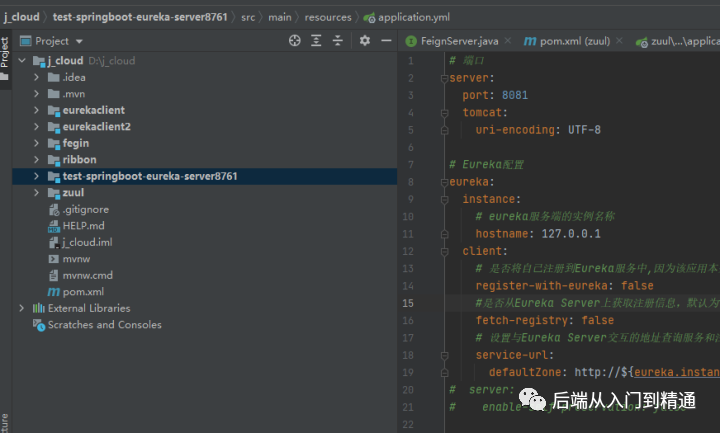Image resolution: width=720 pixels, height=433 pixels.
Task: Click uri-encoding UTF-8 value
Action: point(584,130)
